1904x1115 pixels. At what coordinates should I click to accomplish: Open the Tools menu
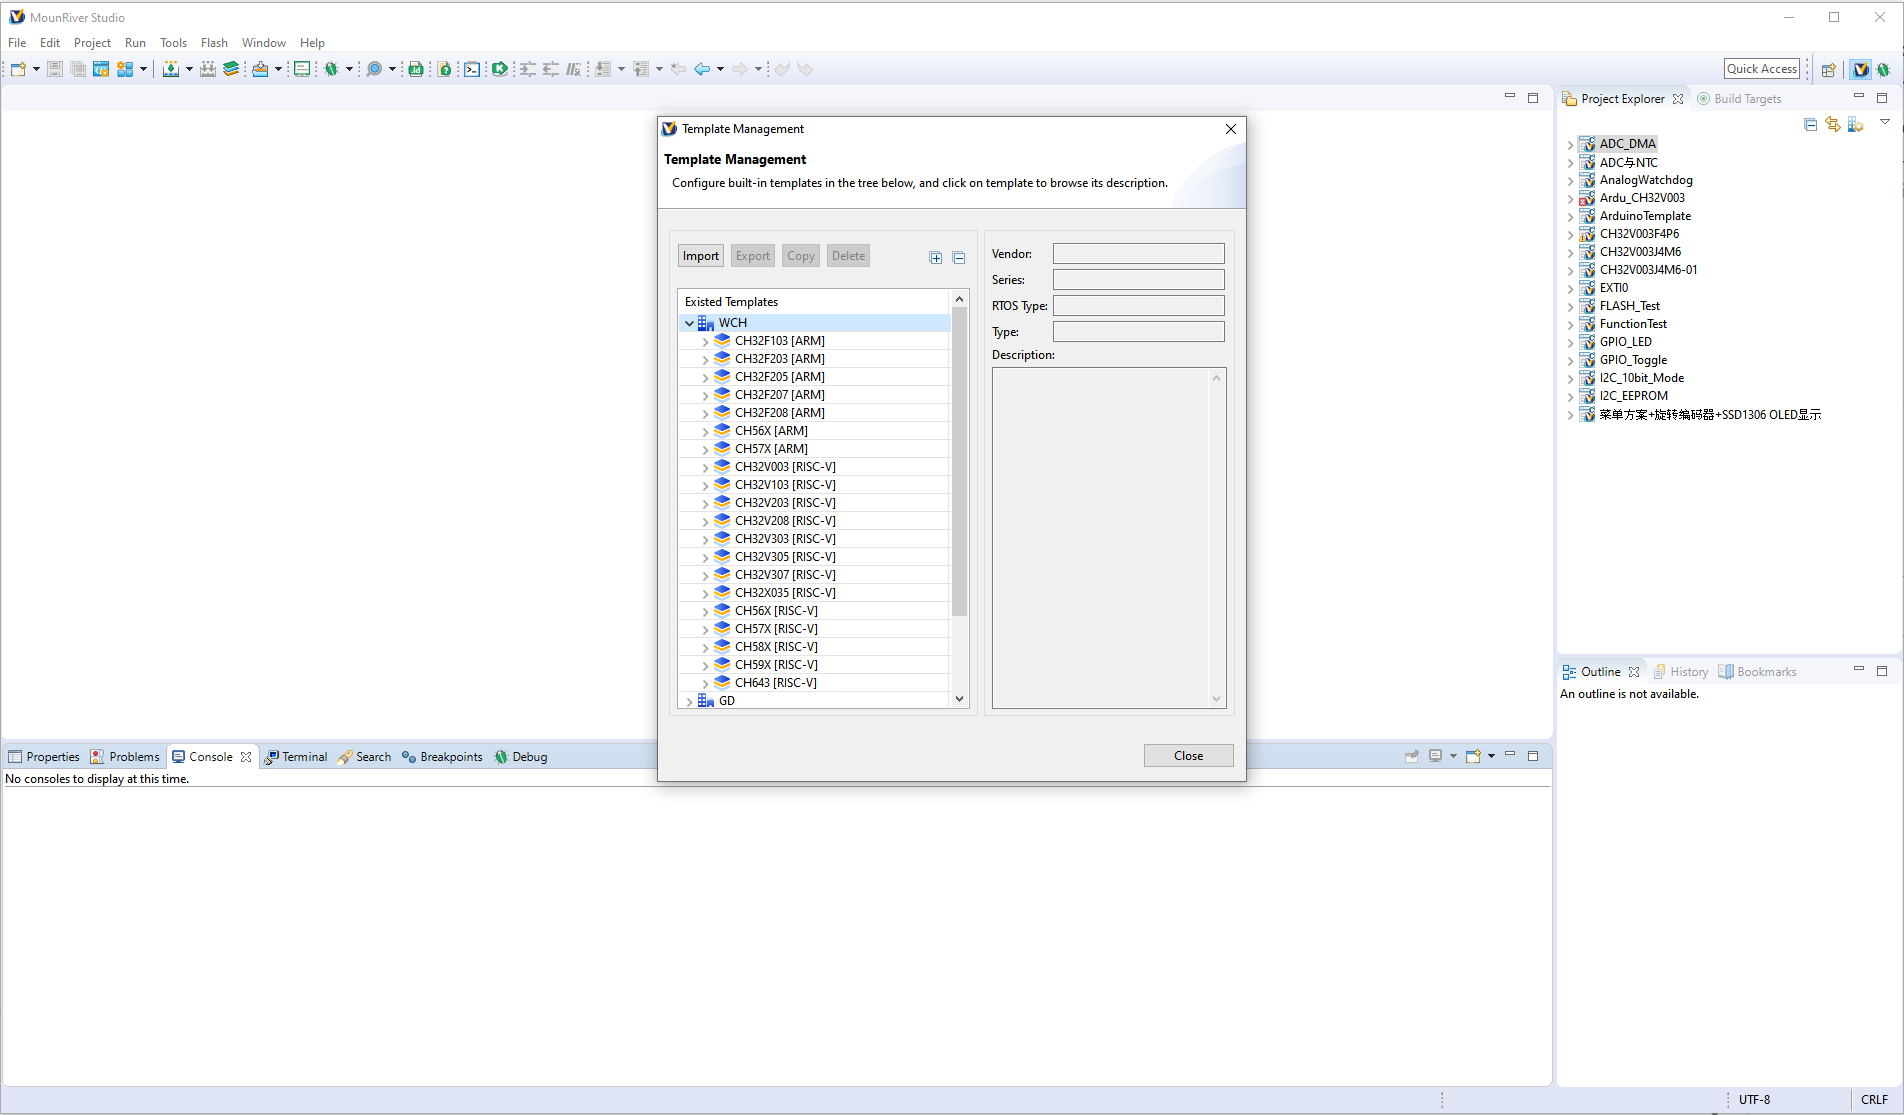click(173, 43)
